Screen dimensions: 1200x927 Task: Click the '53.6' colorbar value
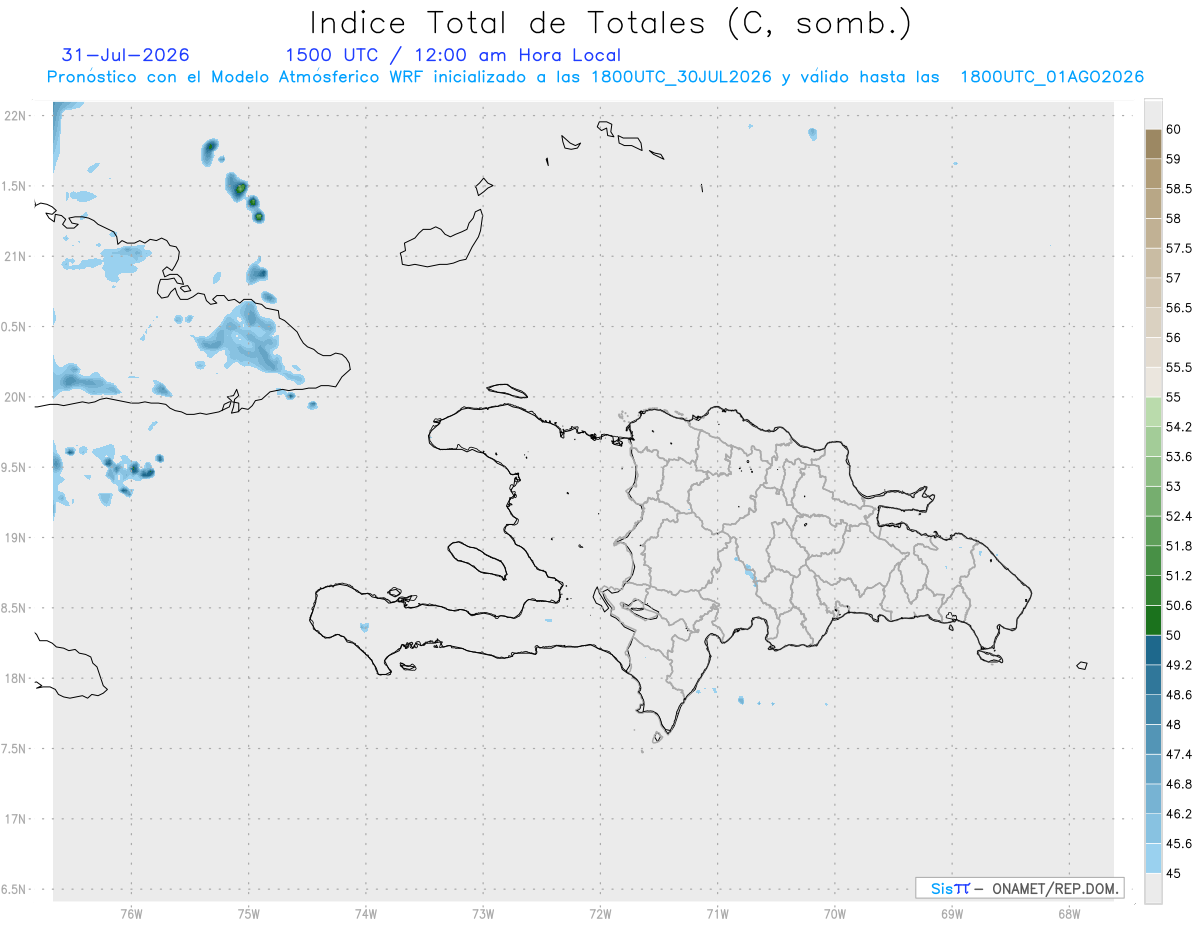(x=1179, y=457)
